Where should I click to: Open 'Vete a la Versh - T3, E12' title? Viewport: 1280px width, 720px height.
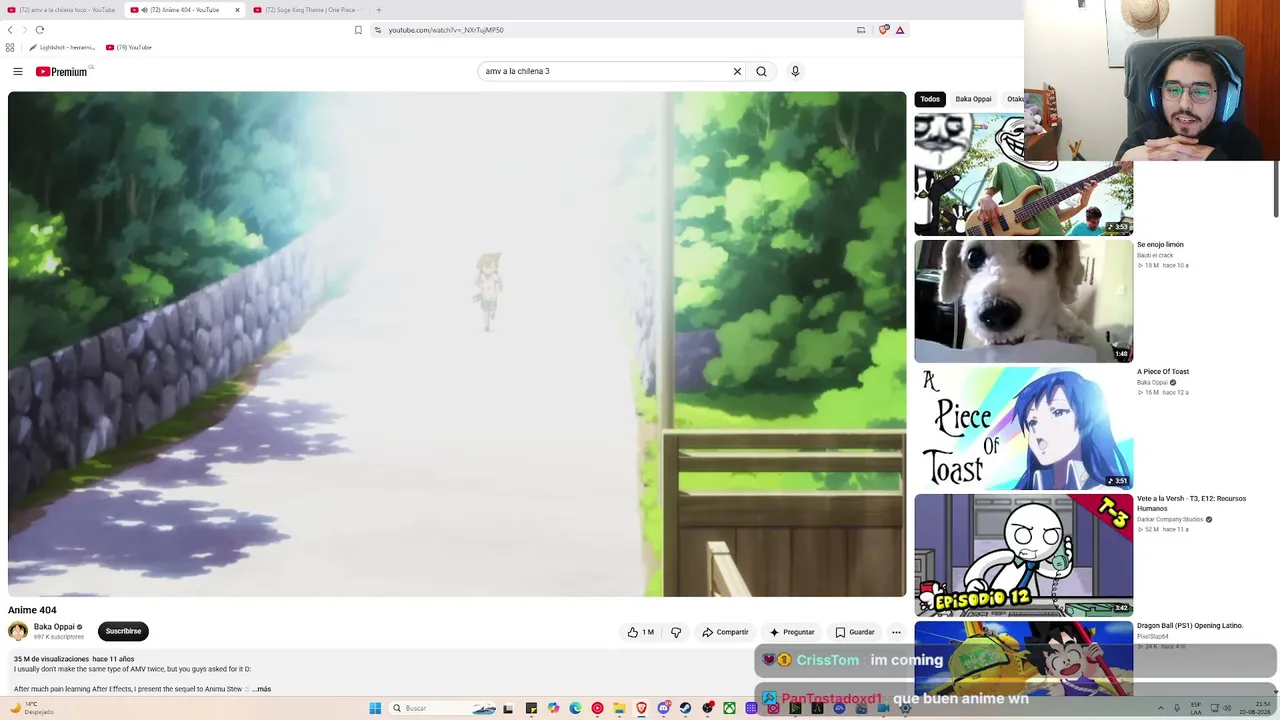pyautogui.click(x=1191, y=503)
